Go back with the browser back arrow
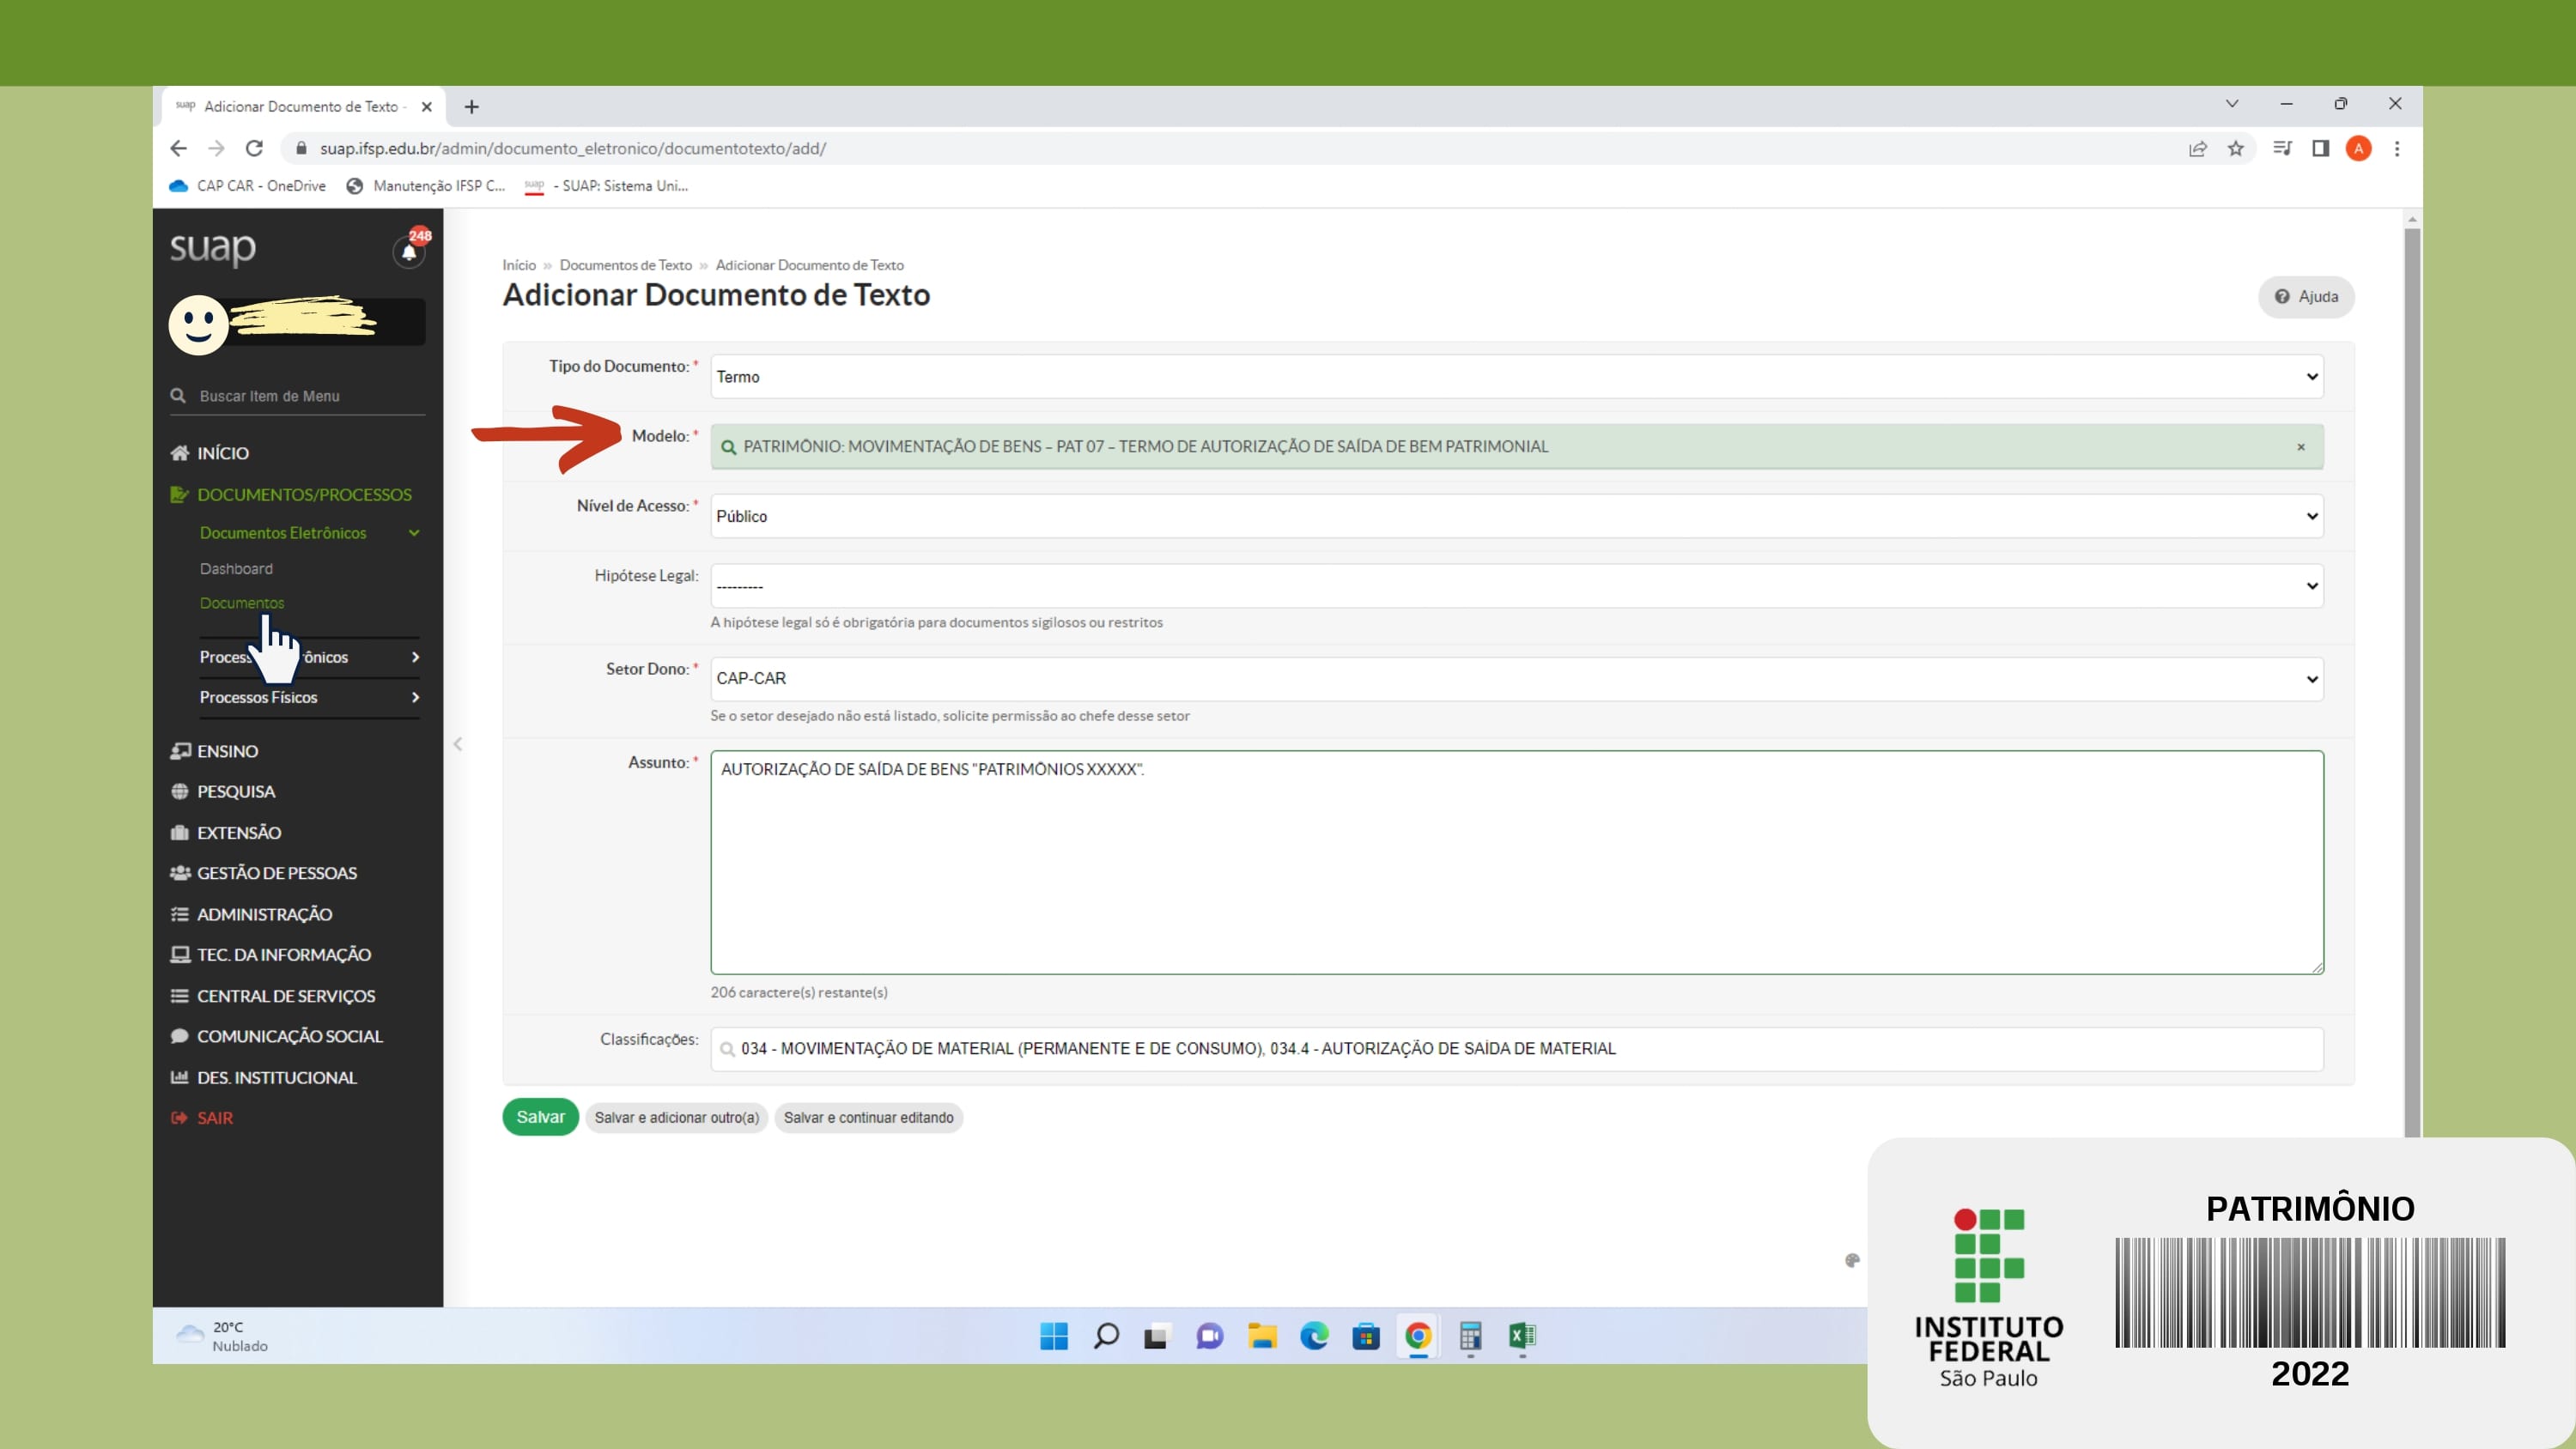 pyautogui.click(x=178, y=149)
